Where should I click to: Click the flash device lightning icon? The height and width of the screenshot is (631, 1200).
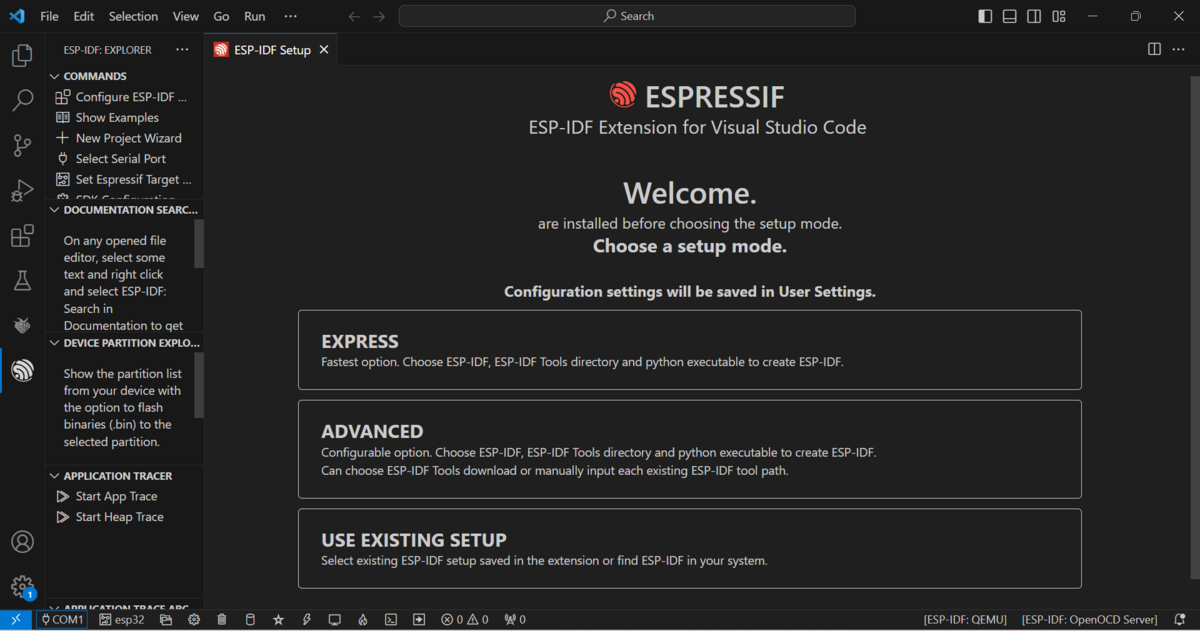click(x=307, y=620)
